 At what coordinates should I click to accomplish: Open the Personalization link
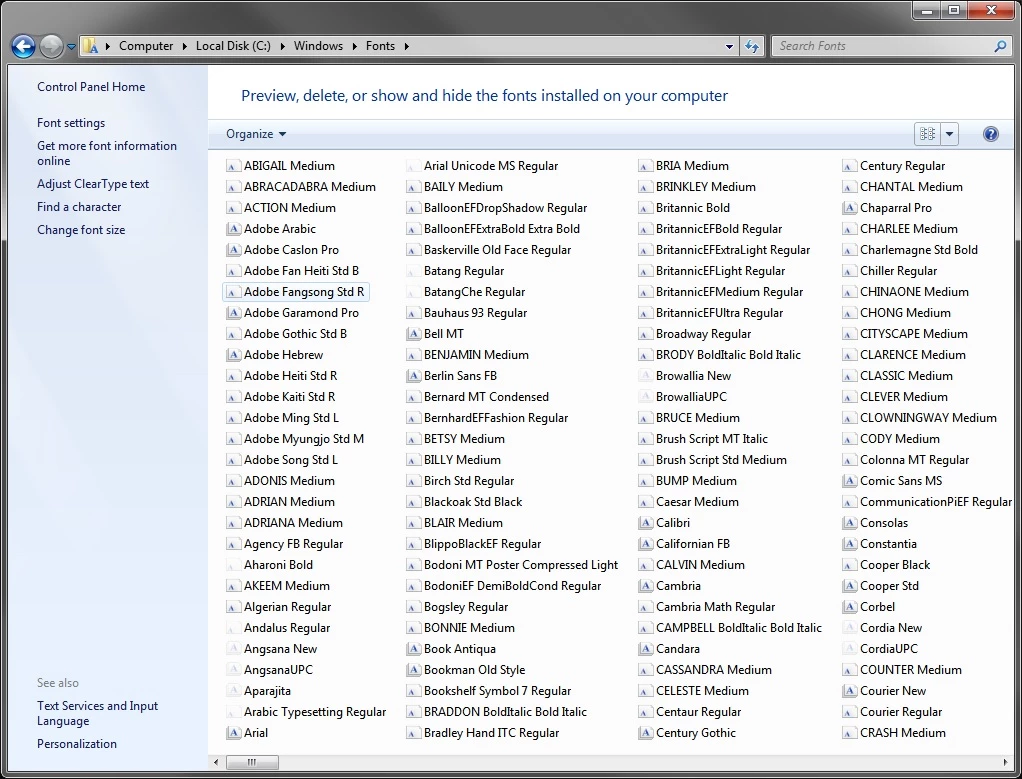(x=77, y=744)
